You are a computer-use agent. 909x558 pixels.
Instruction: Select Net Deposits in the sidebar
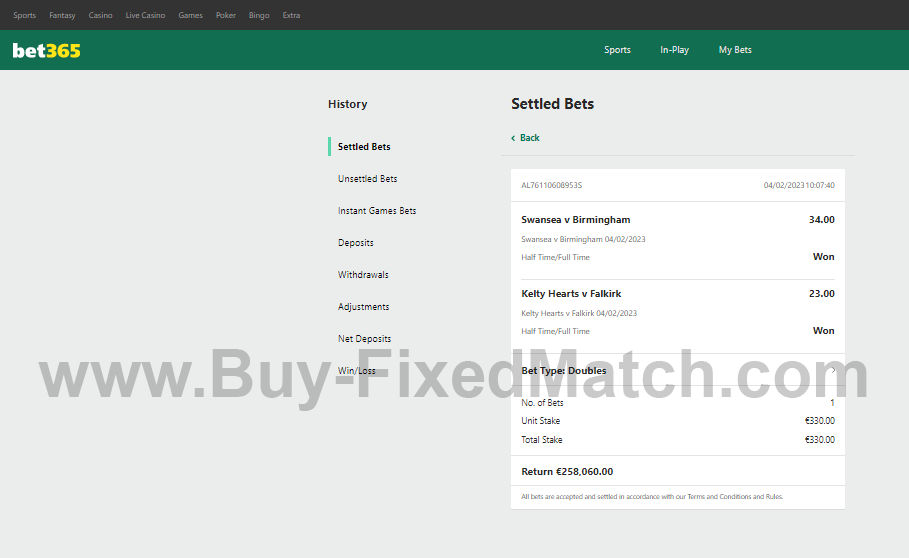pyautogui.click(x=364, y=339)
